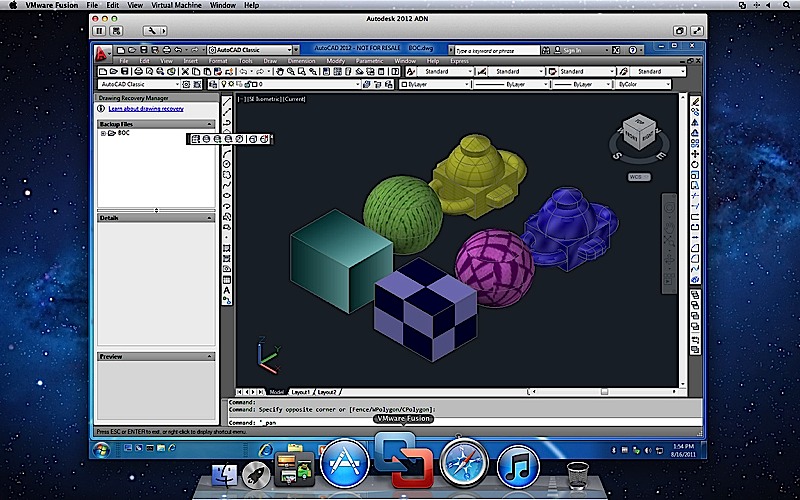Open the ByColor plot style dropdown
This screenshot has width=800, height=500.
pos(648,85)
